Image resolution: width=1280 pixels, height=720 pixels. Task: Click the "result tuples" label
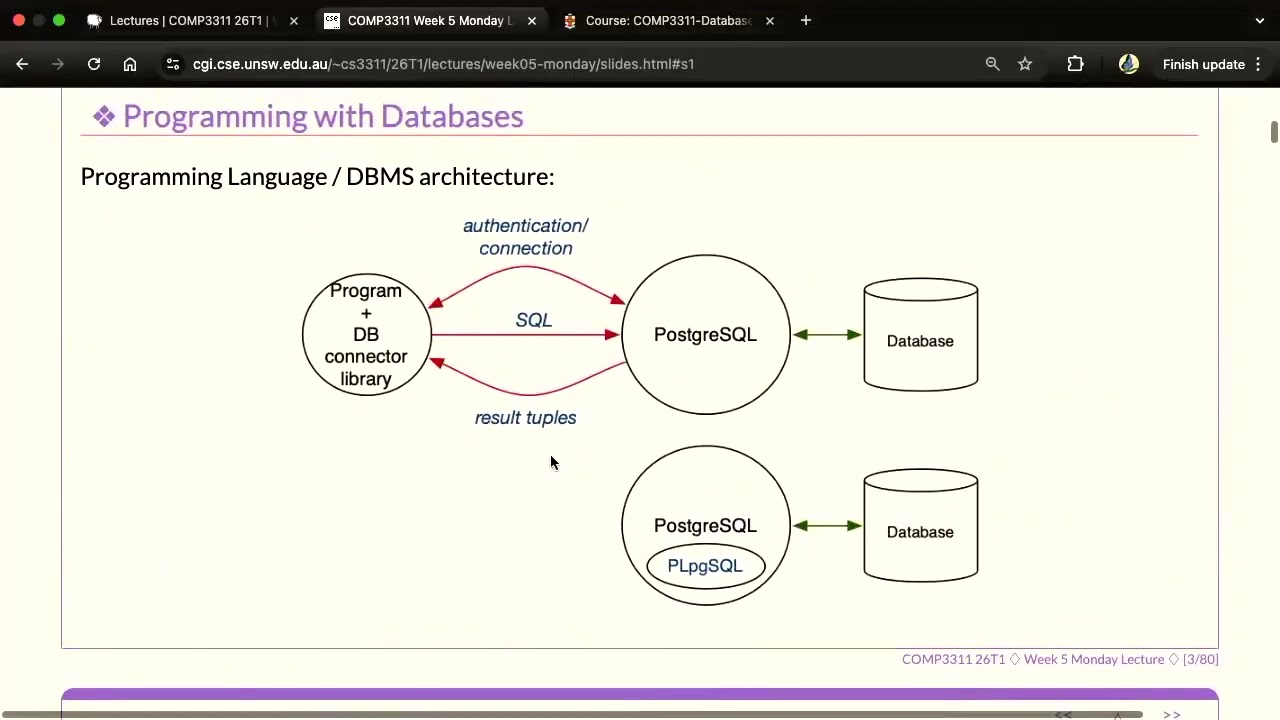pyautogui.click(x=526, y=418)
